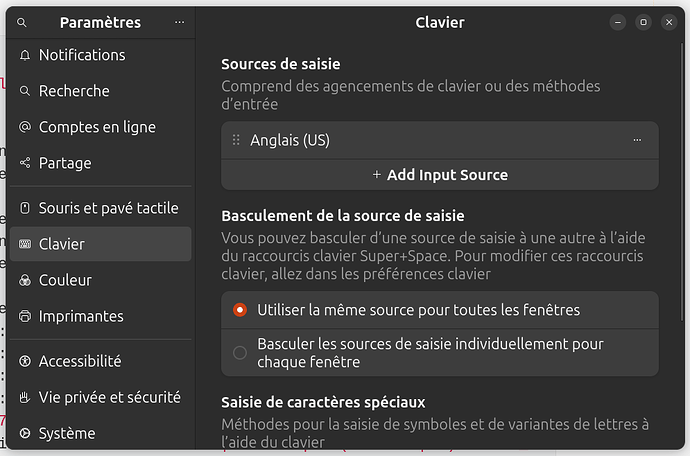Viewport: 690px width, 456px height.
Task: Click the Notifications bell icon
Action: tap(25, 55)
